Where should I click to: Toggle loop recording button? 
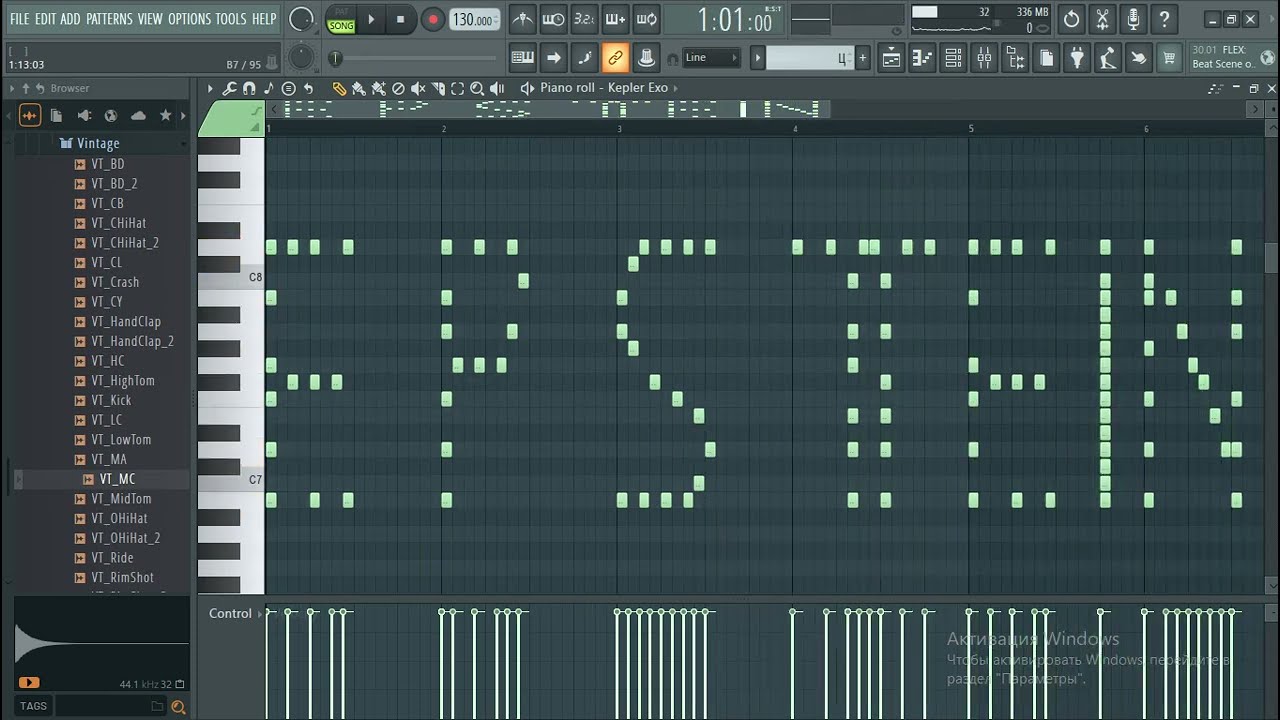pos(646,19)
